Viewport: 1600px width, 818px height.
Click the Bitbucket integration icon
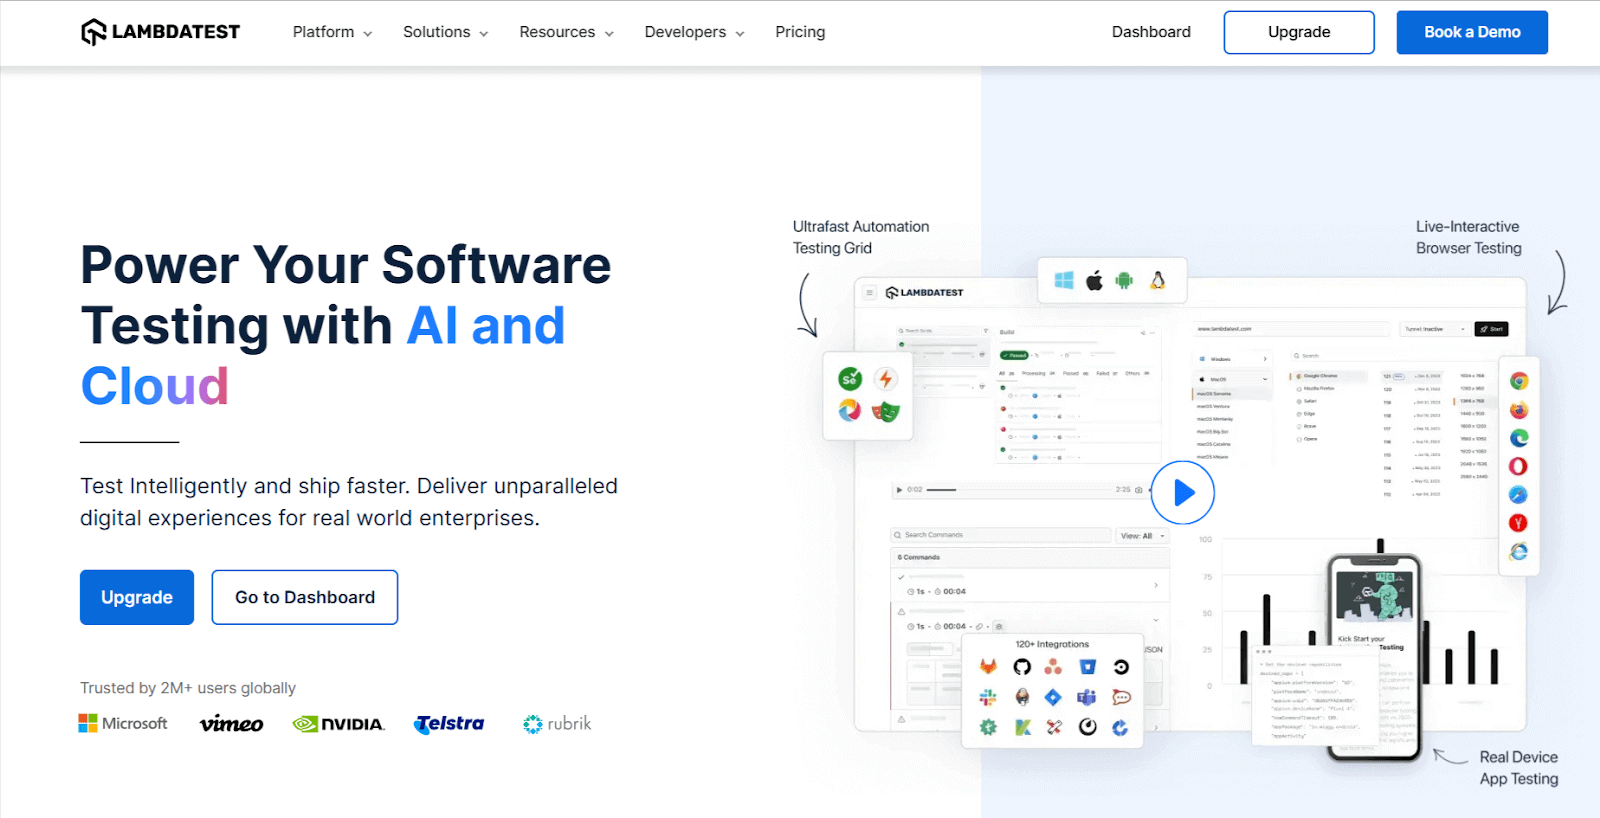coord(1087,667)
